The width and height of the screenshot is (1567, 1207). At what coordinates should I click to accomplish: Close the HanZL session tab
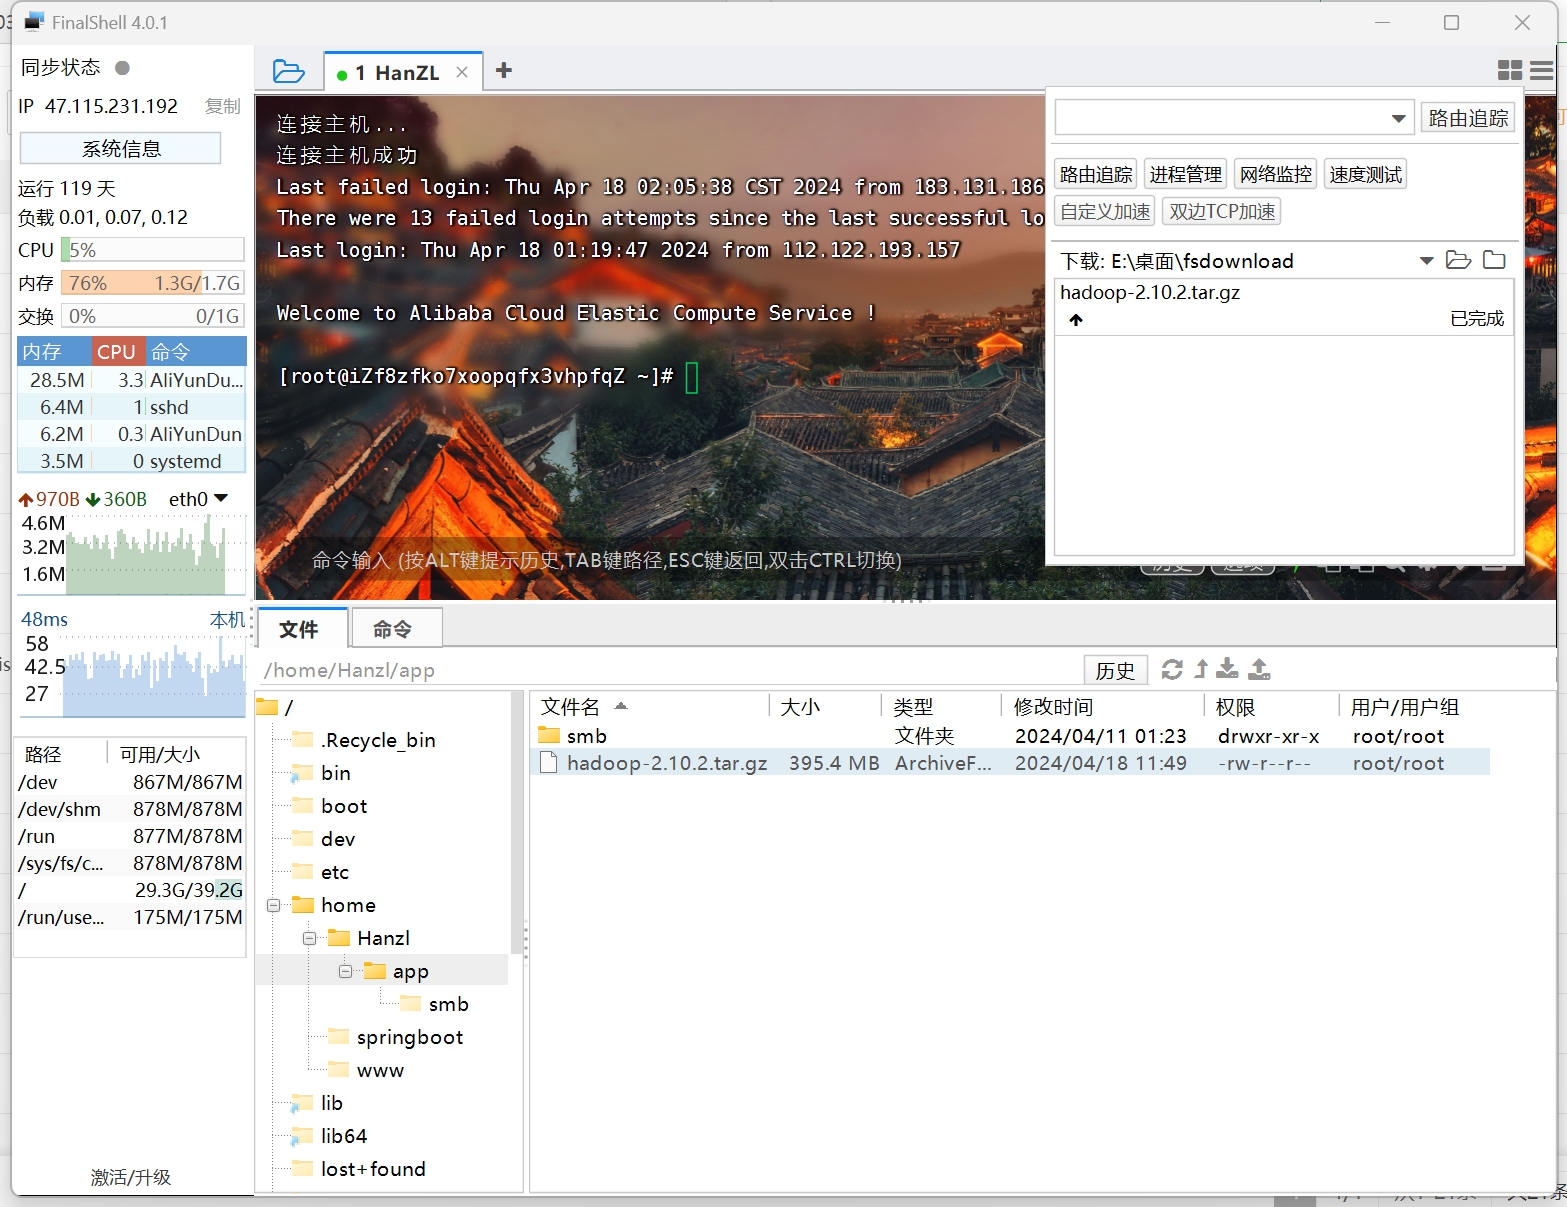(x=462, y=72)
